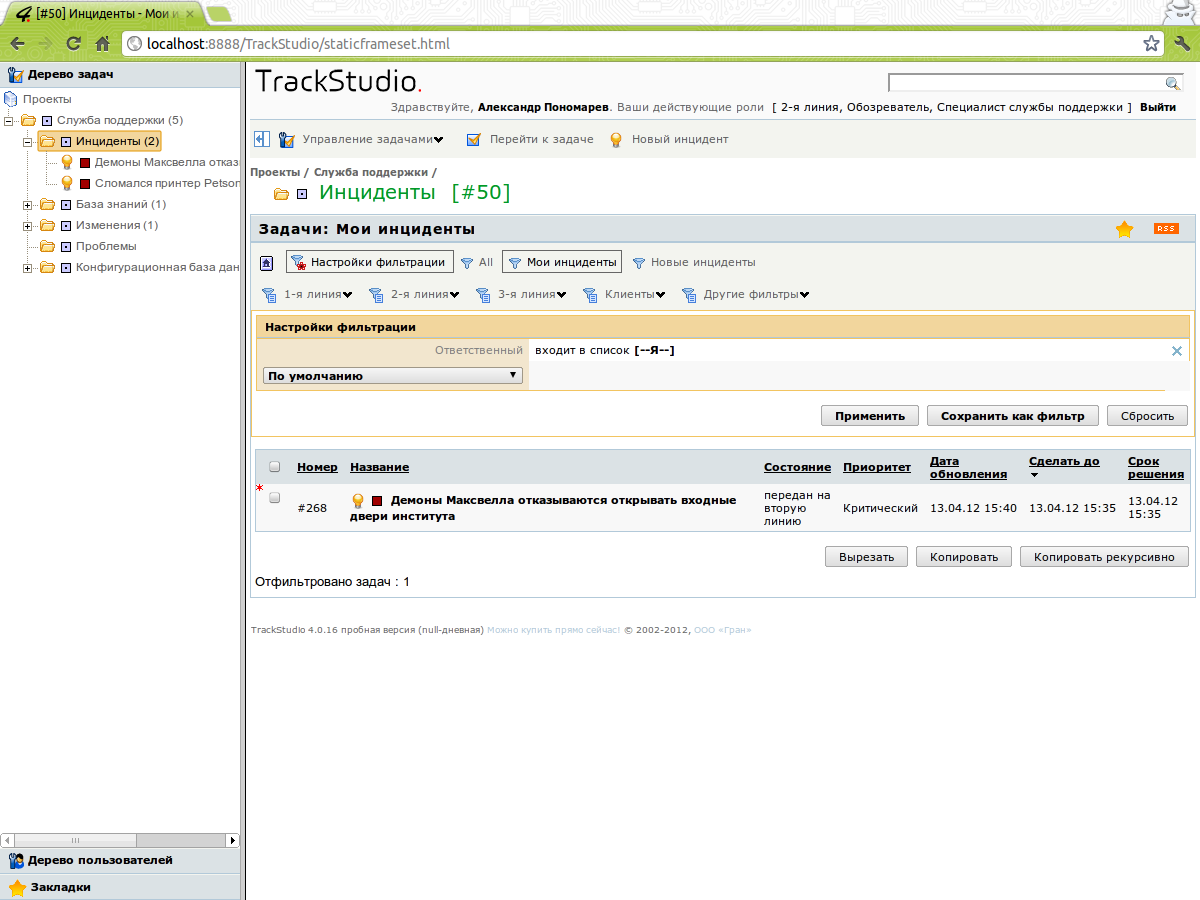Add to bookmarks with the star icon

coord(1125,229)
